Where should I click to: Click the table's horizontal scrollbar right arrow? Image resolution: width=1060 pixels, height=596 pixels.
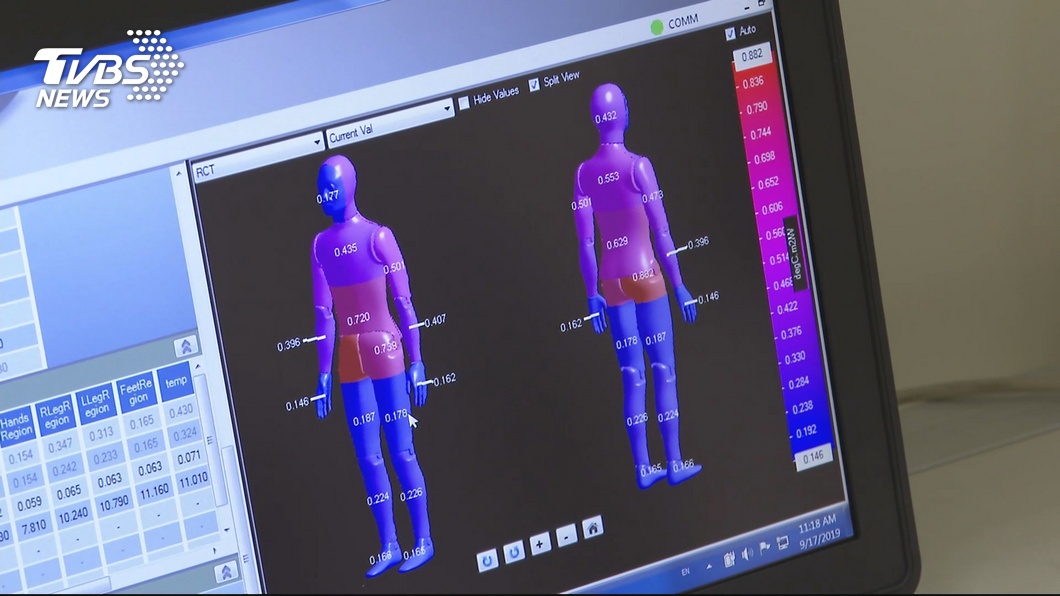(x=215, y=551)
